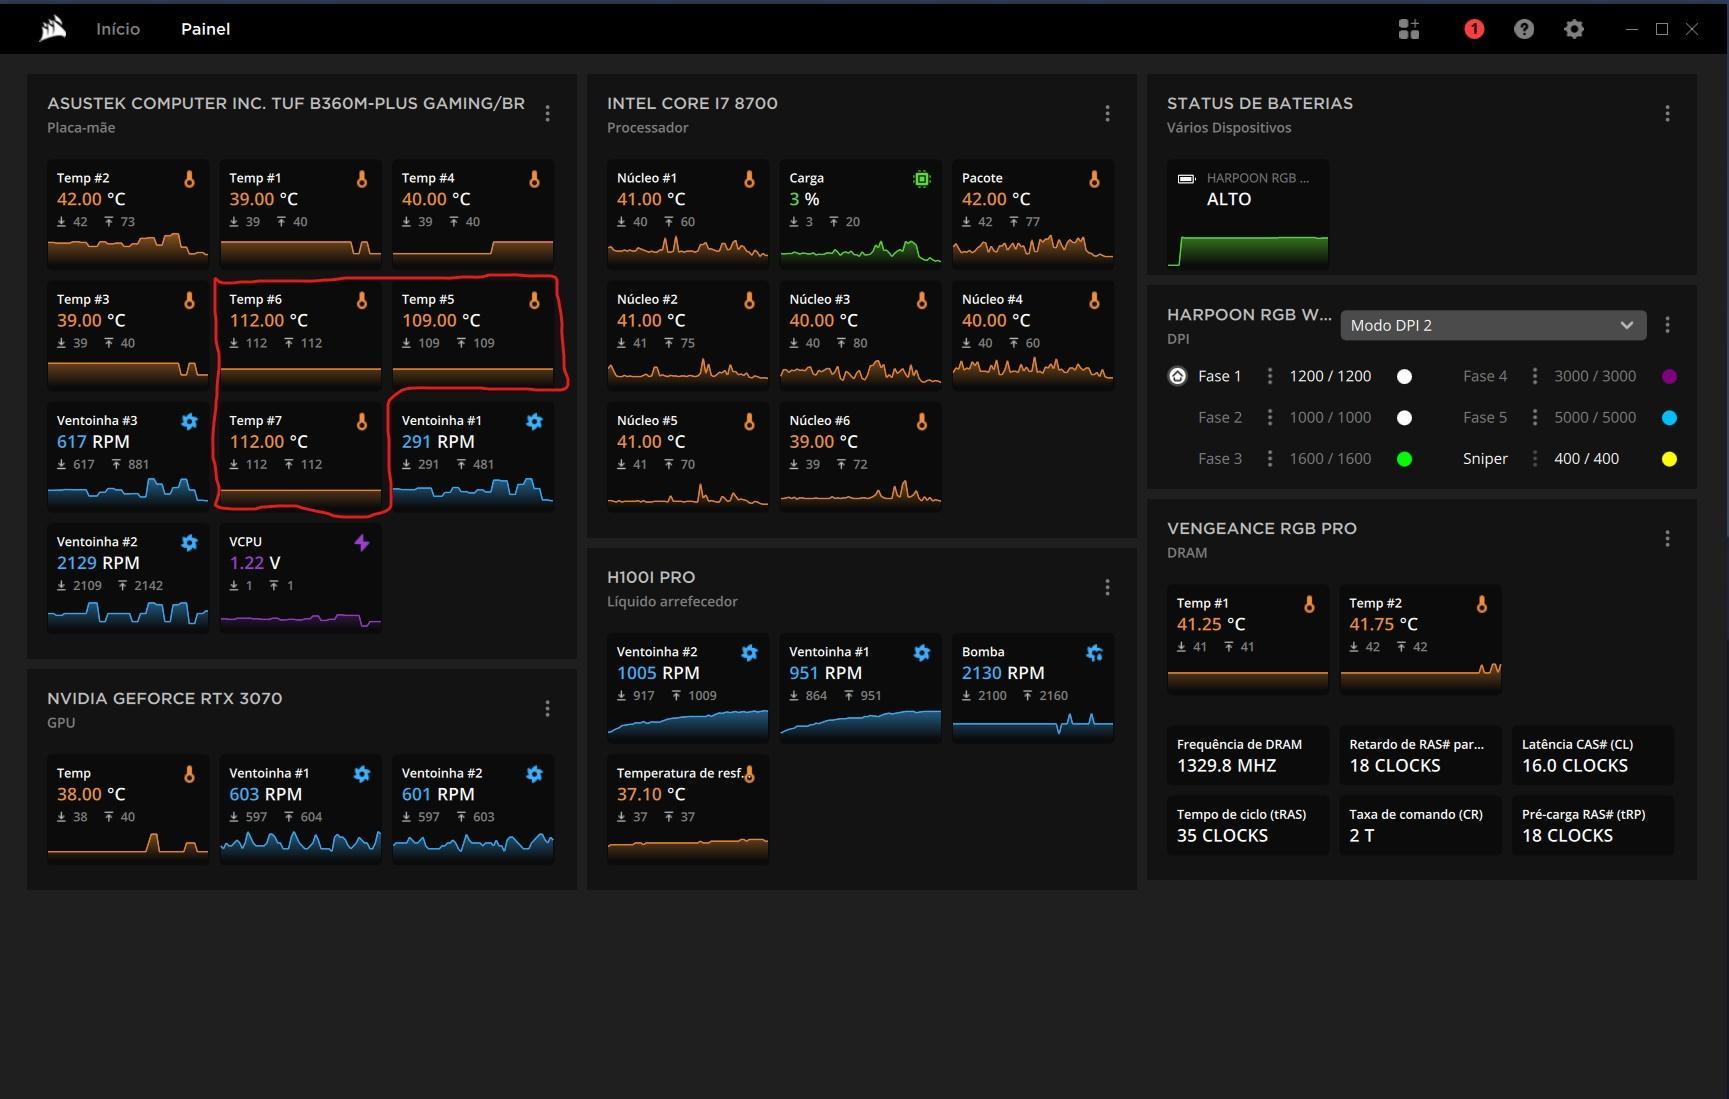Screen dimensions: 1729x1099
Task: Click the motherboard Ventoinha #2 2129 RPM fan icon
Action: (189, 542)
